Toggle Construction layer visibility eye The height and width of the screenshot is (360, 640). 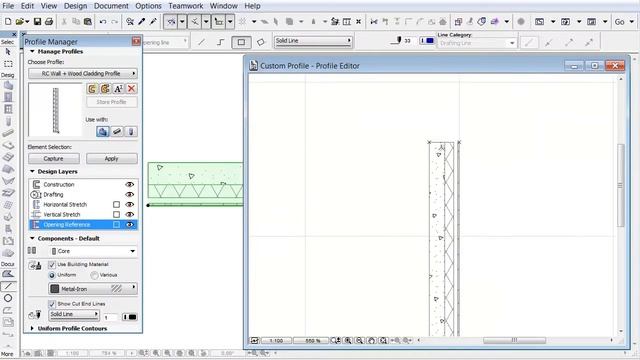tap(130, 184)
